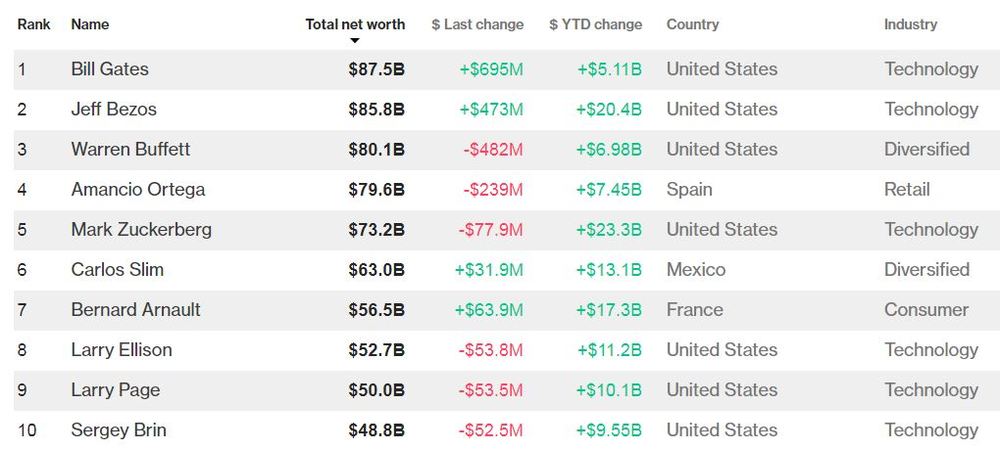Image resolution: width=1000 pixels, height=450 pixels.
Task: Sort table by Rank header
Action: (x=34, y=24)
